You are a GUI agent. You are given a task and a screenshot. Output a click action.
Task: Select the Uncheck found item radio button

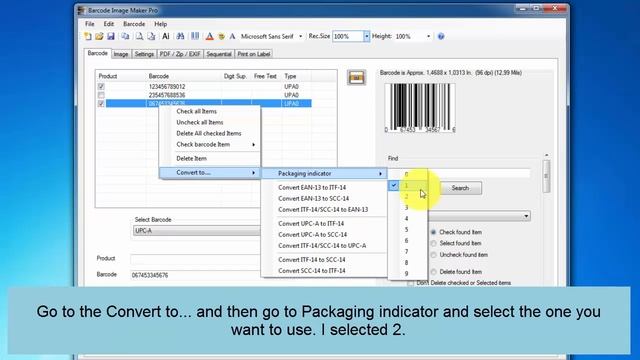click(433, 255)
